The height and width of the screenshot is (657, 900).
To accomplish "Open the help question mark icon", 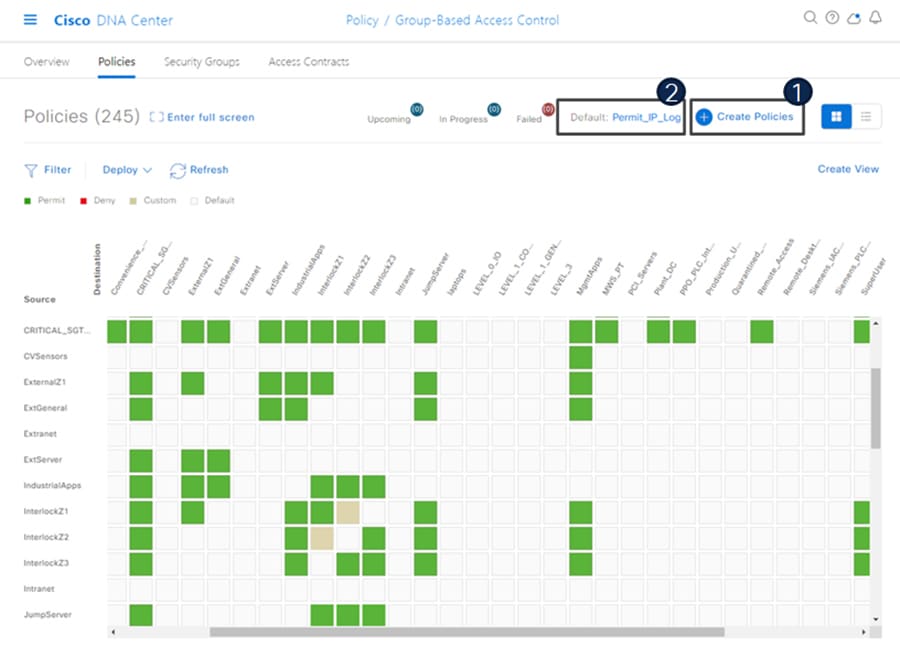I will pos(832,18).
